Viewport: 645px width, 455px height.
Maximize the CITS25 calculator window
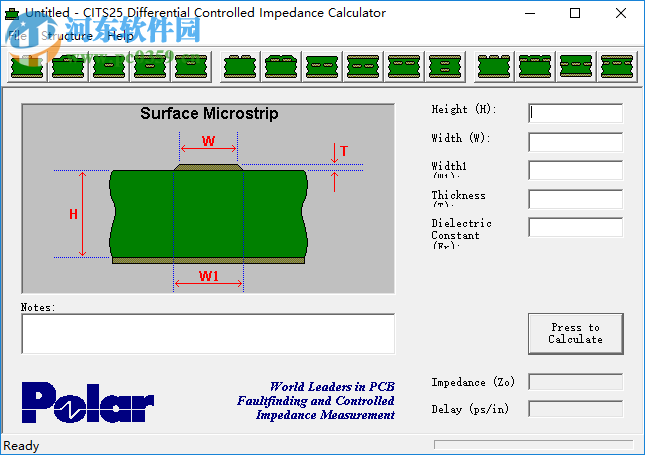point(575,14)
